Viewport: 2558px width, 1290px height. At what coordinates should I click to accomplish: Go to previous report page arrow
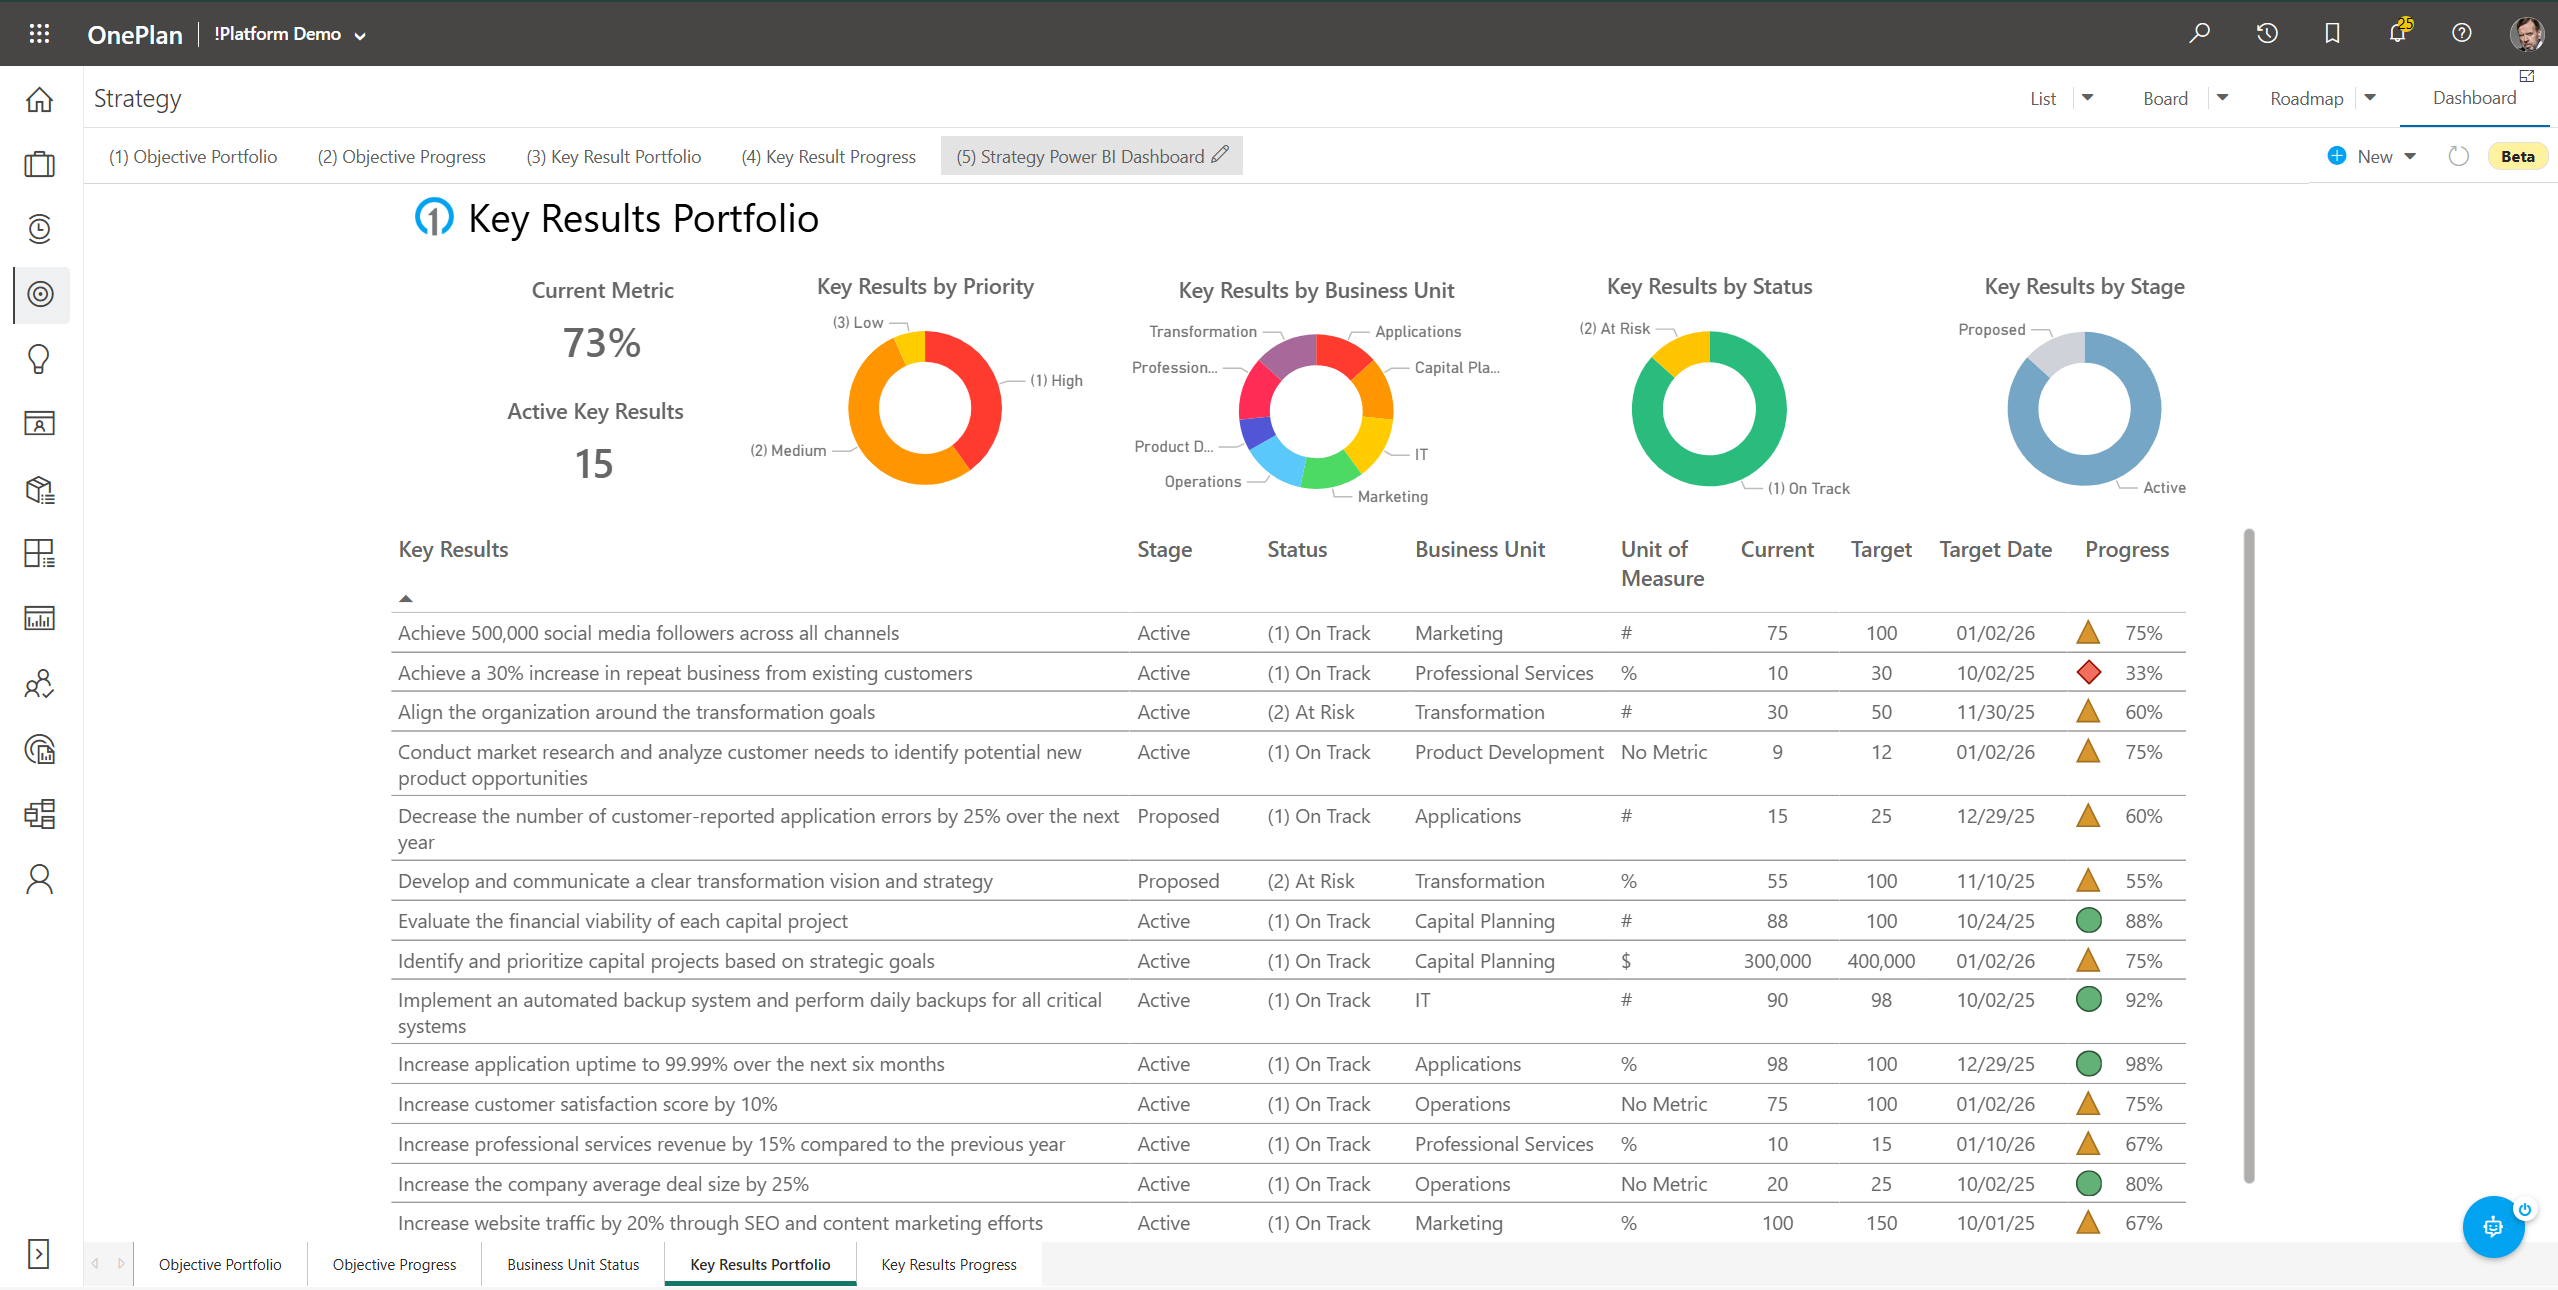pyautogui.click(x=96, y=1264)
